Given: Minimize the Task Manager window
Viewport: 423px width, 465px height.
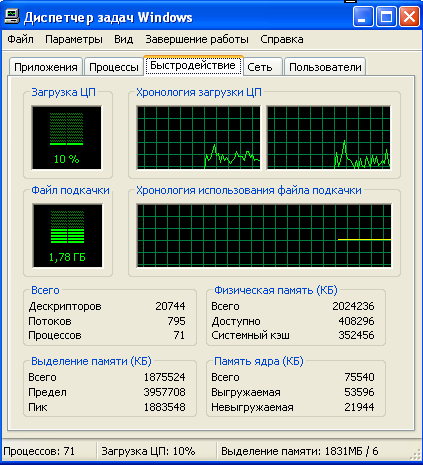Looking at the screenshot, I should [x=363, y=17].
